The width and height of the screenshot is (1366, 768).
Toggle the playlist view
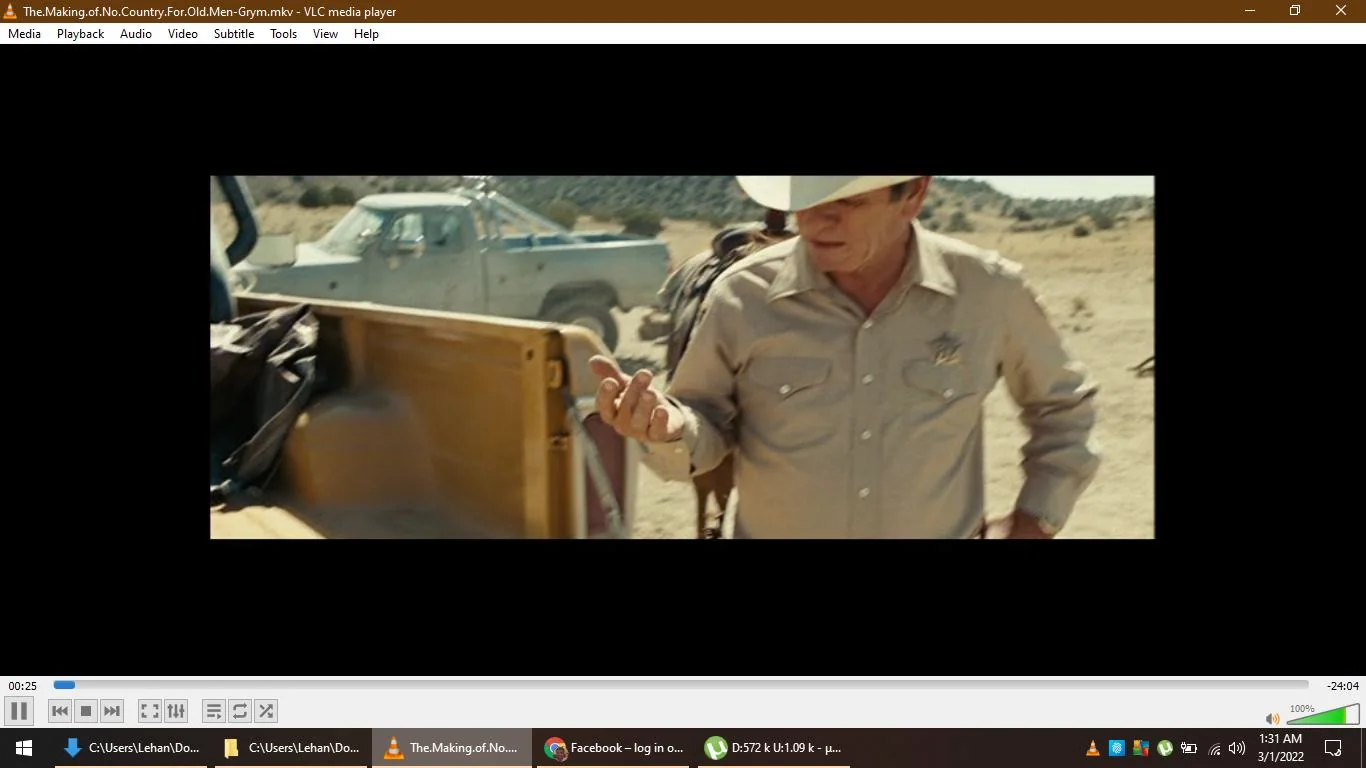pyautogui.click(x=214, y=711)
